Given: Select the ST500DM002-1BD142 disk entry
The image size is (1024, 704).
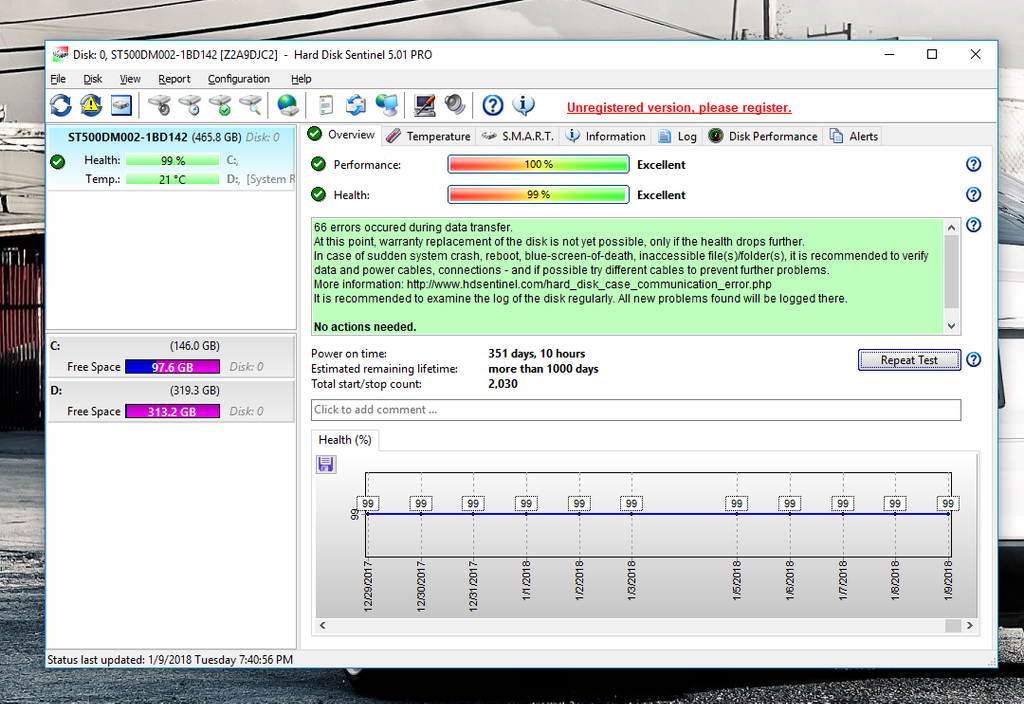Looking at the screenshot, I should coord(172,157).
